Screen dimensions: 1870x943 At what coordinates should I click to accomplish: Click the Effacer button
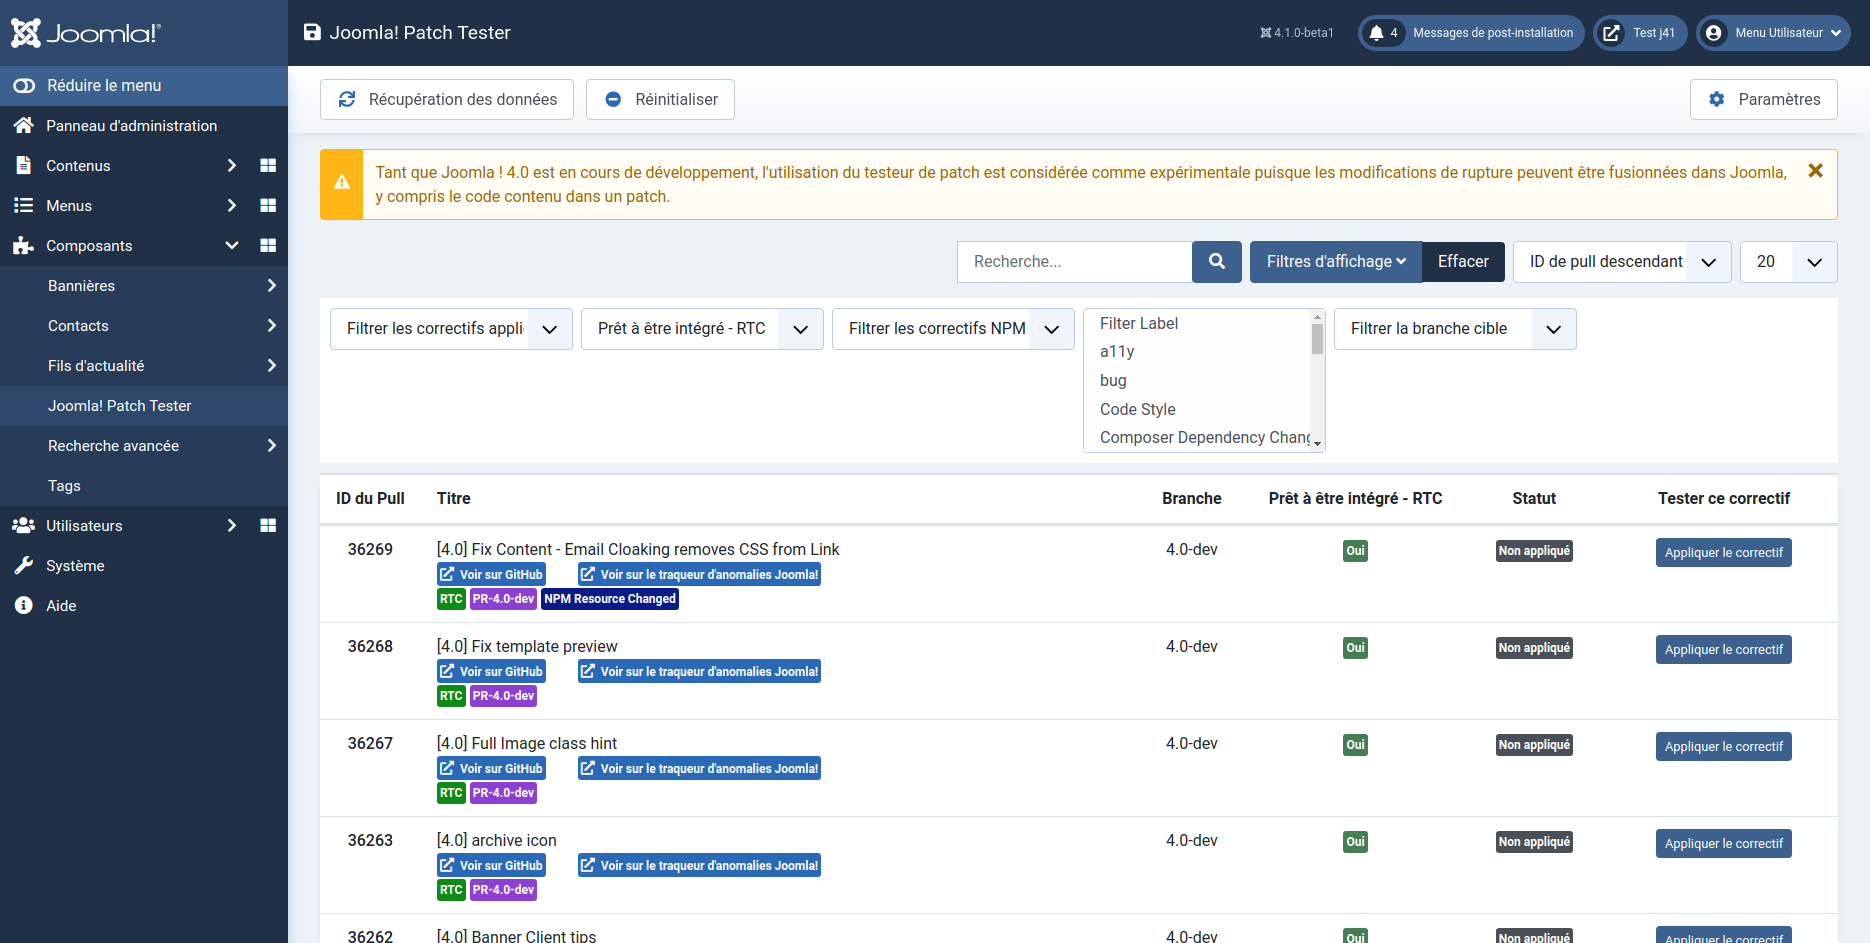[1463, 262]
